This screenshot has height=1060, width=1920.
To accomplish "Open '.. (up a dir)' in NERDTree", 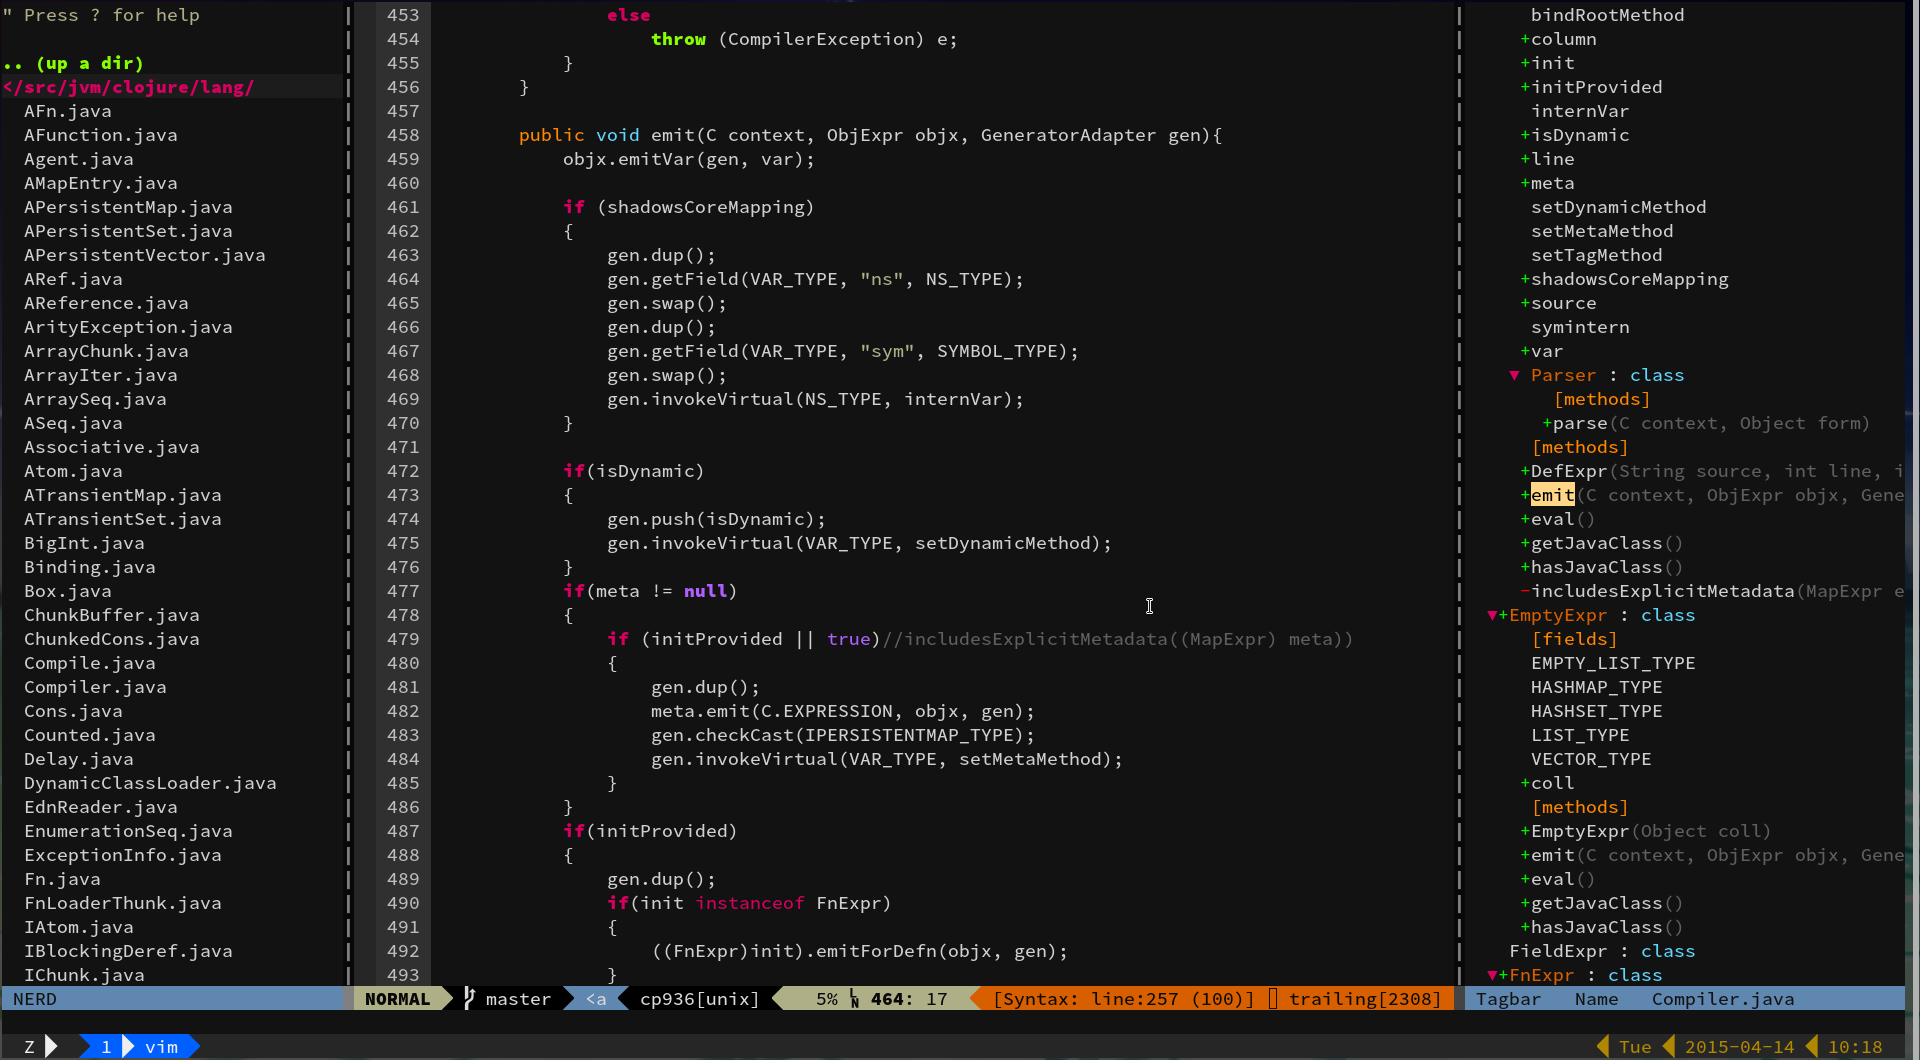I will coord(75,63).
